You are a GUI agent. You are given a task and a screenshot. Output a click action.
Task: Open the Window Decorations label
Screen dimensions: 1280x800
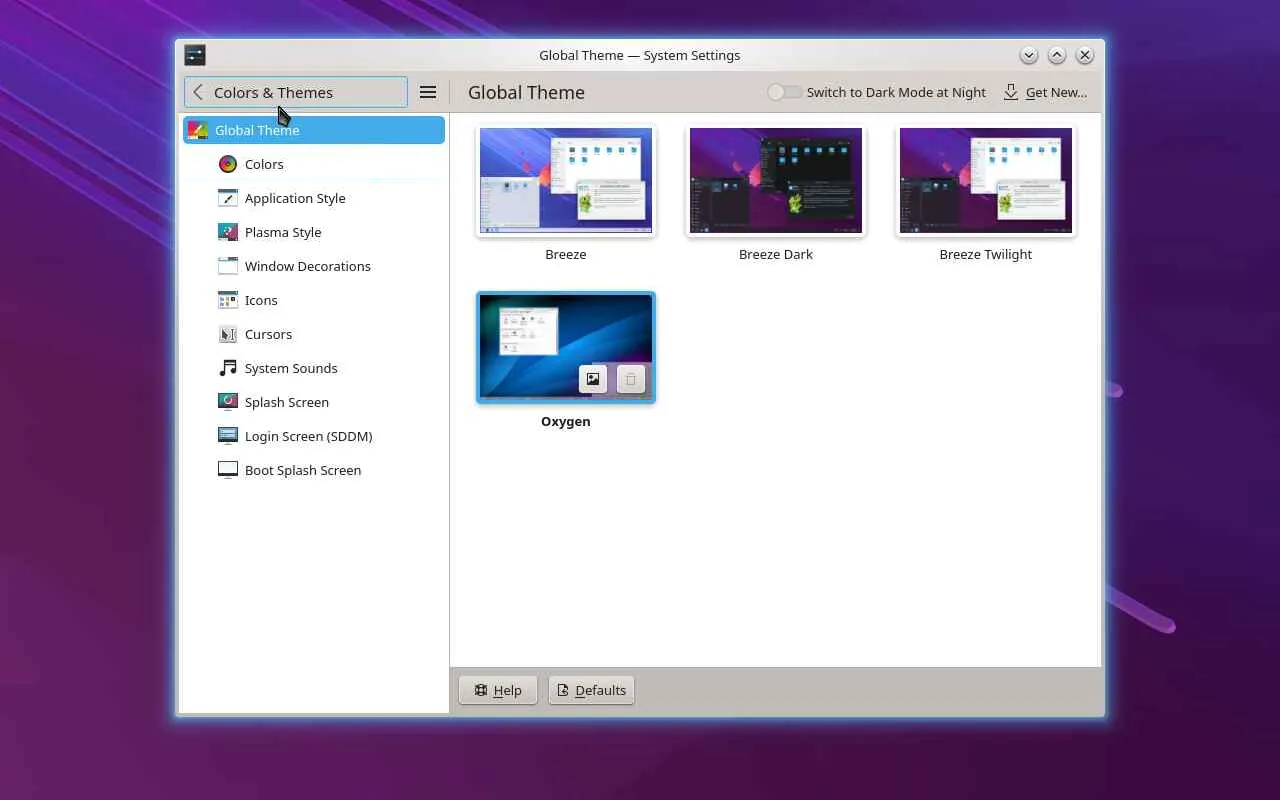(308, 266)
